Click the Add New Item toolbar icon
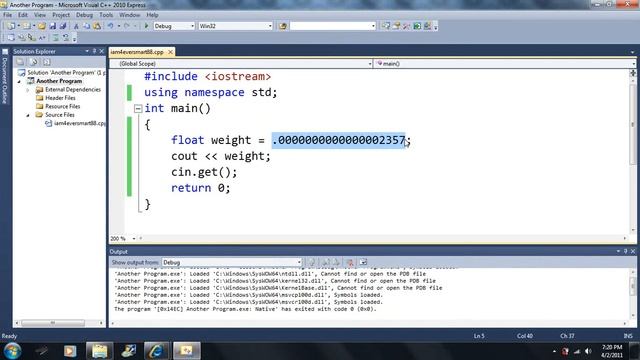Viewport: 640px width, 360px height. [27, 26]
